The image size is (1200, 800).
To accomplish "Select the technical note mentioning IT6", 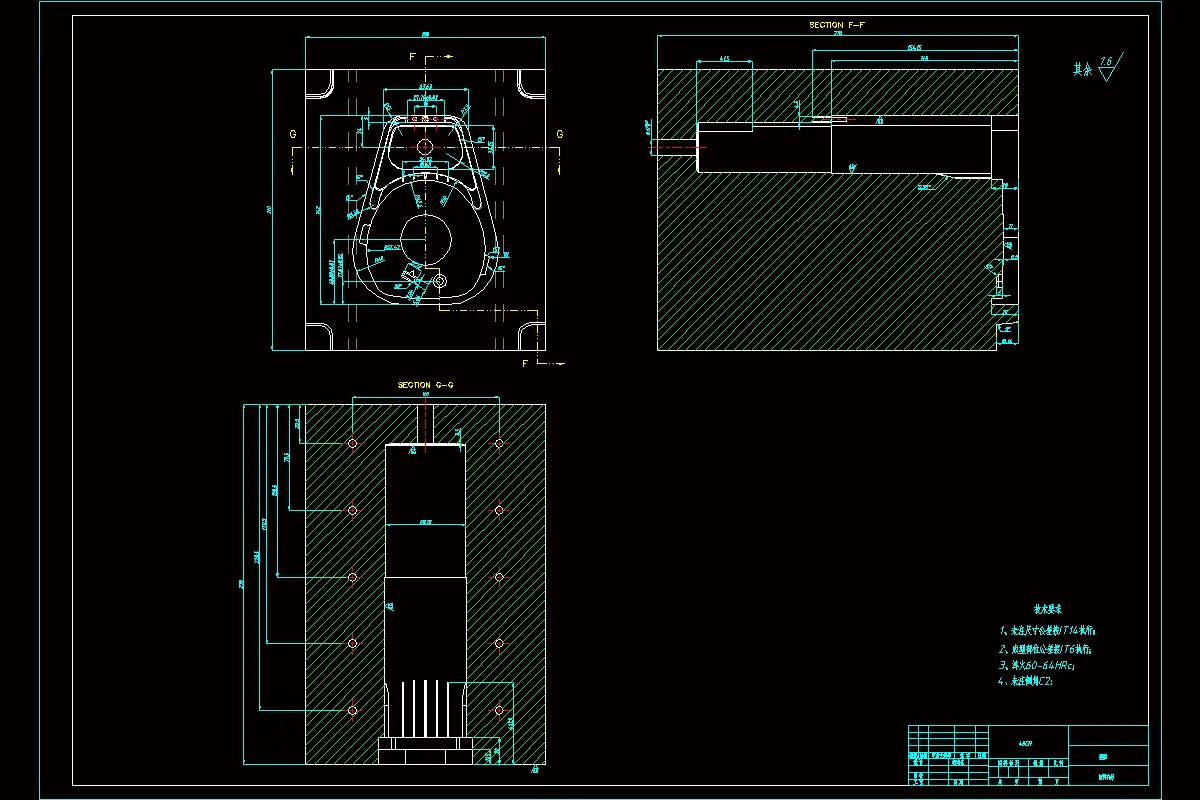I will [1045, 648].
